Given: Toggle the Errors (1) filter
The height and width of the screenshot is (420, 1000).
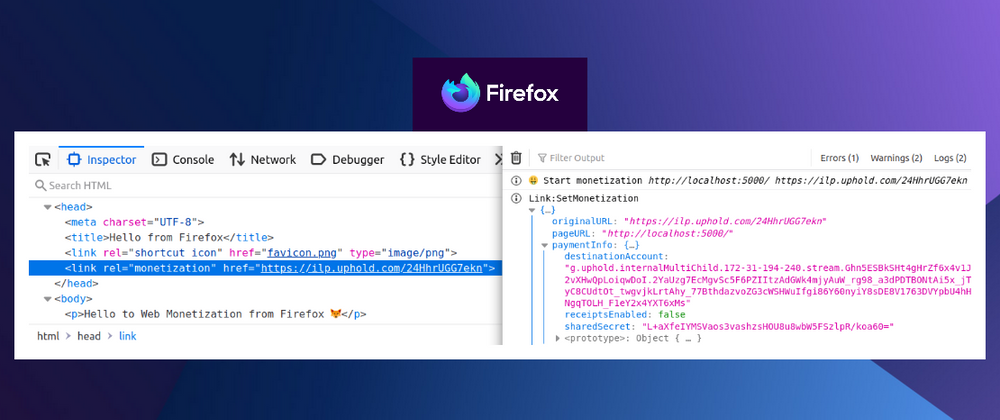Looking at the screenshot, I should [x=839, y=158].
